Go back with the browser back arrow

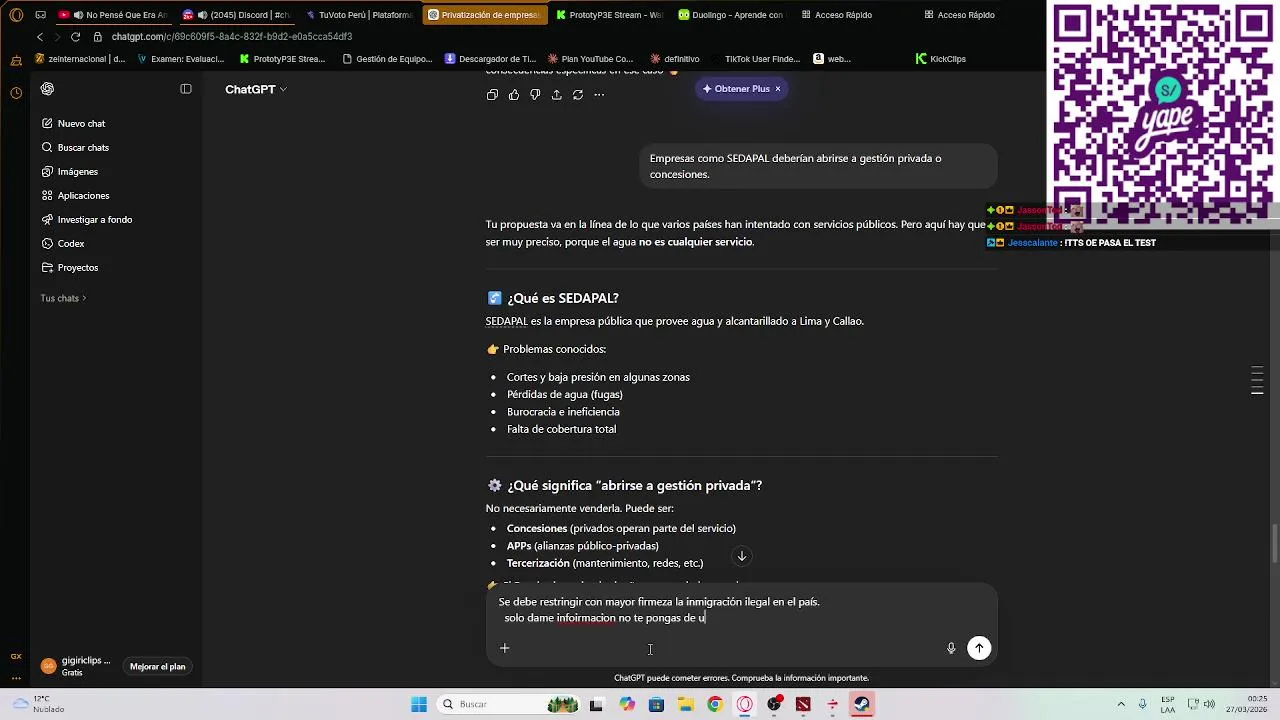[x=40, y=37]
